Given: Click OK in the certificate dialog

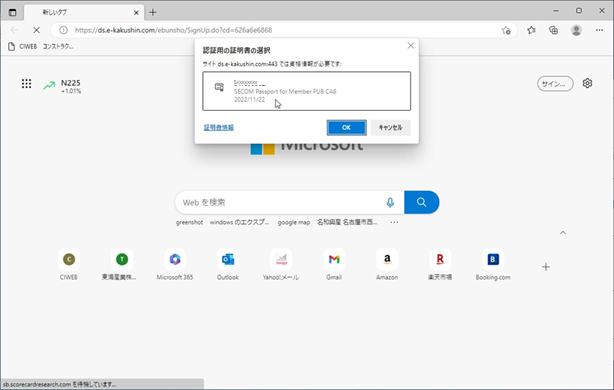Looking at the screenshot, I should pos(347,128).
